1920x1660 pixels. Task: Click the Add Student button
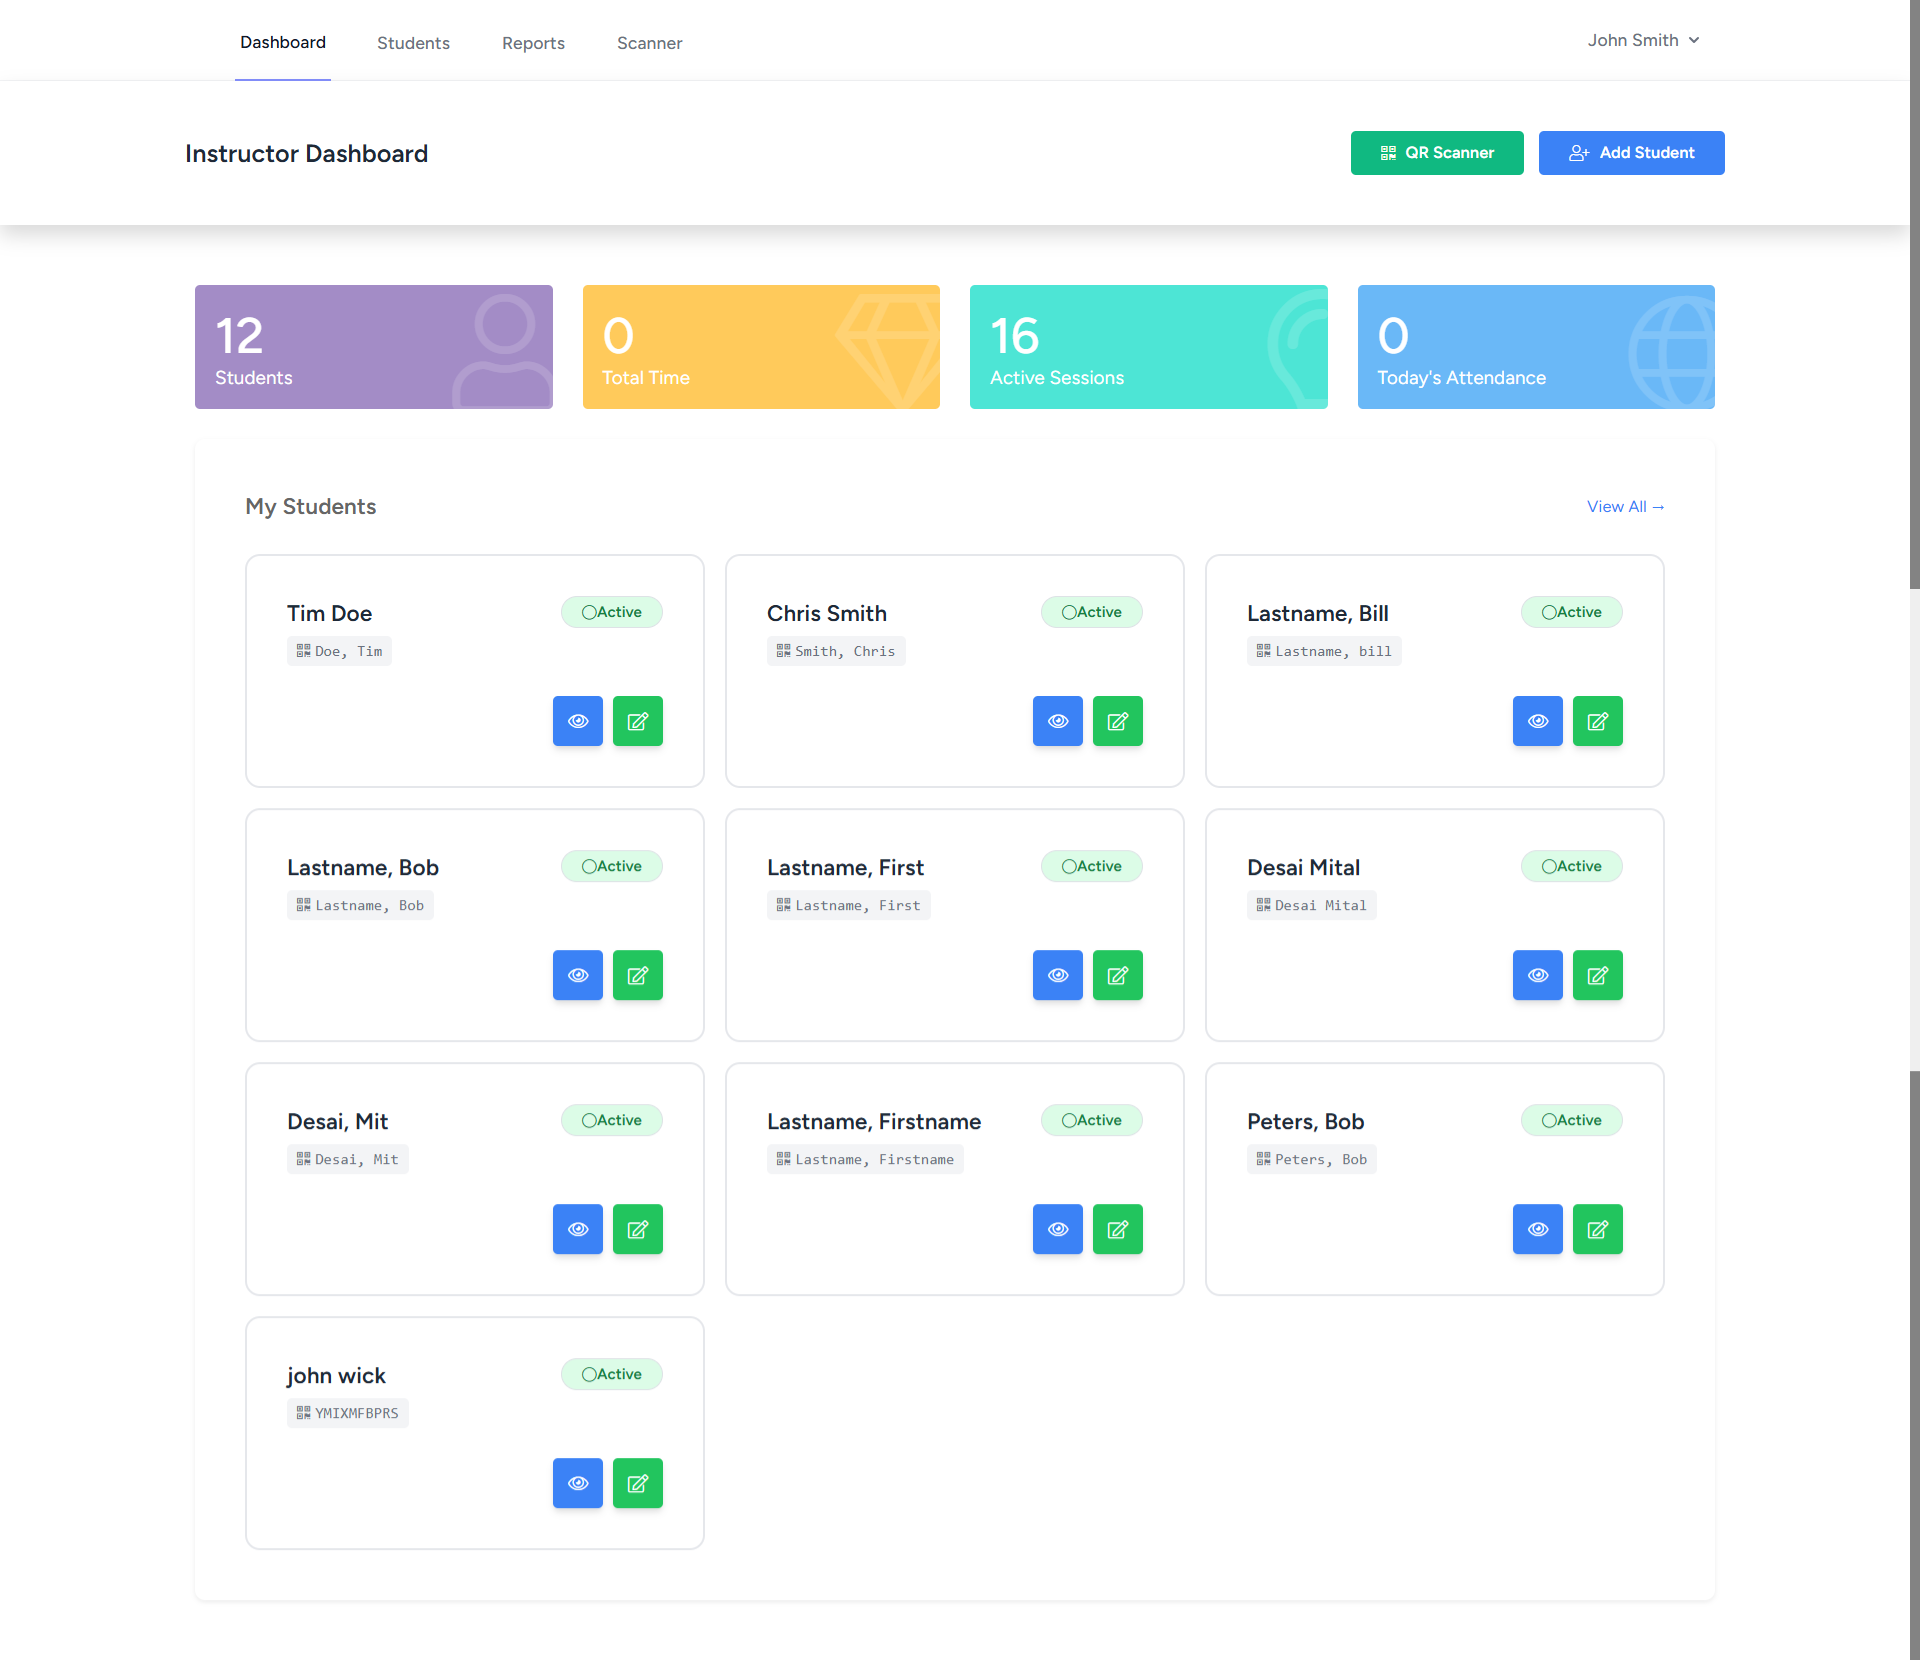[1631, 153]
